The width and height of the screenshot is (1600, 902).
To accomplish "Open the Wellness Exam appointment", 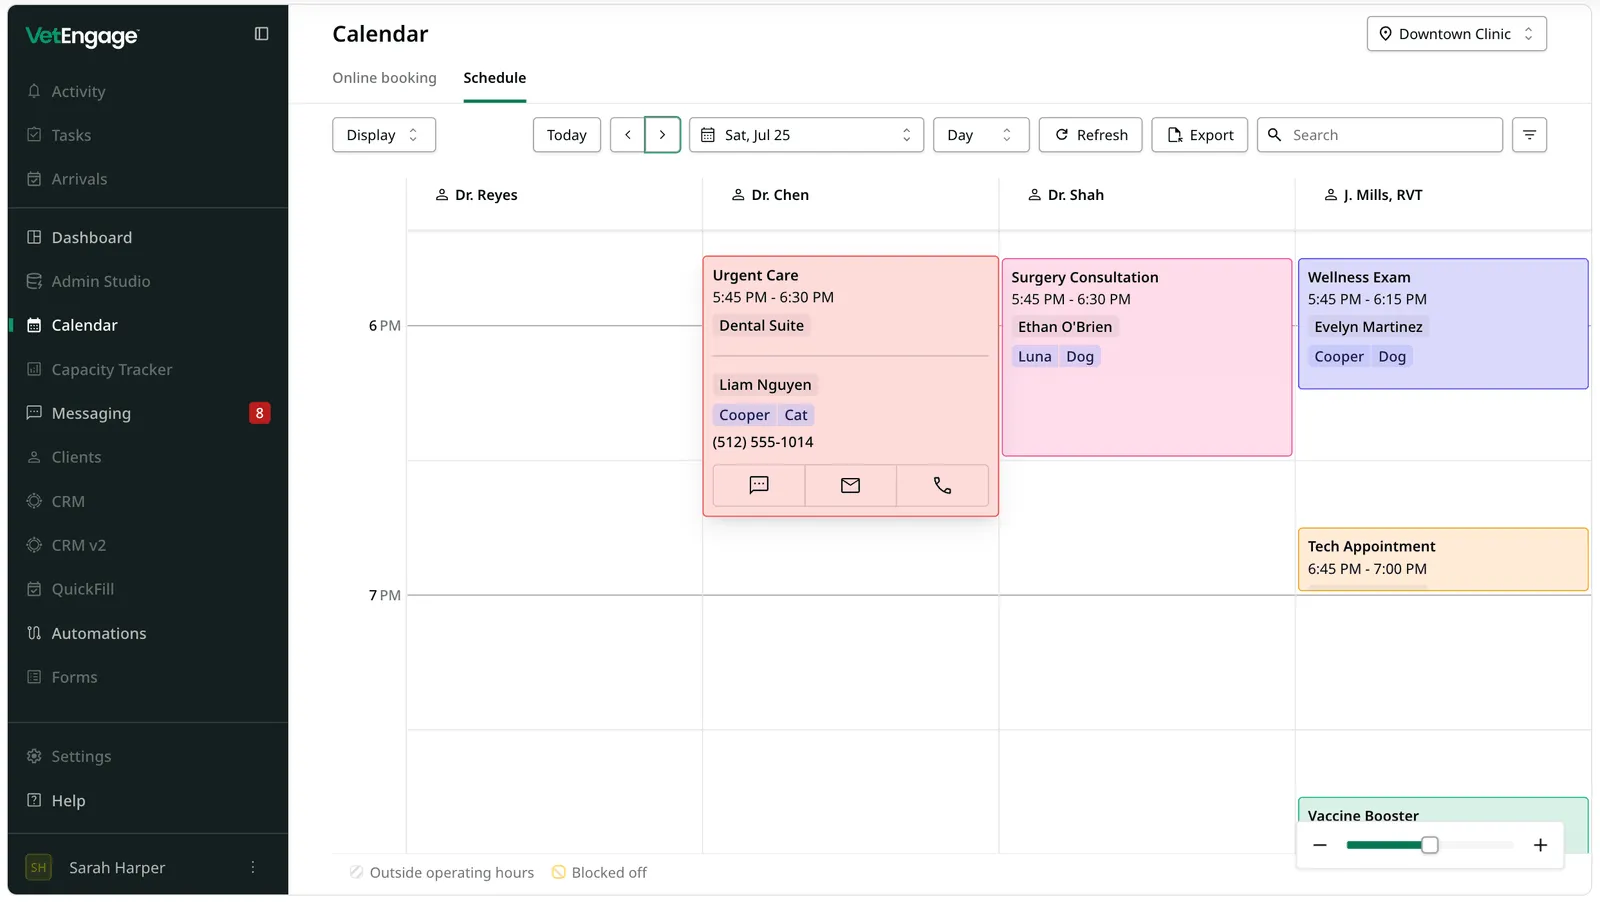I will (1443, 324).
